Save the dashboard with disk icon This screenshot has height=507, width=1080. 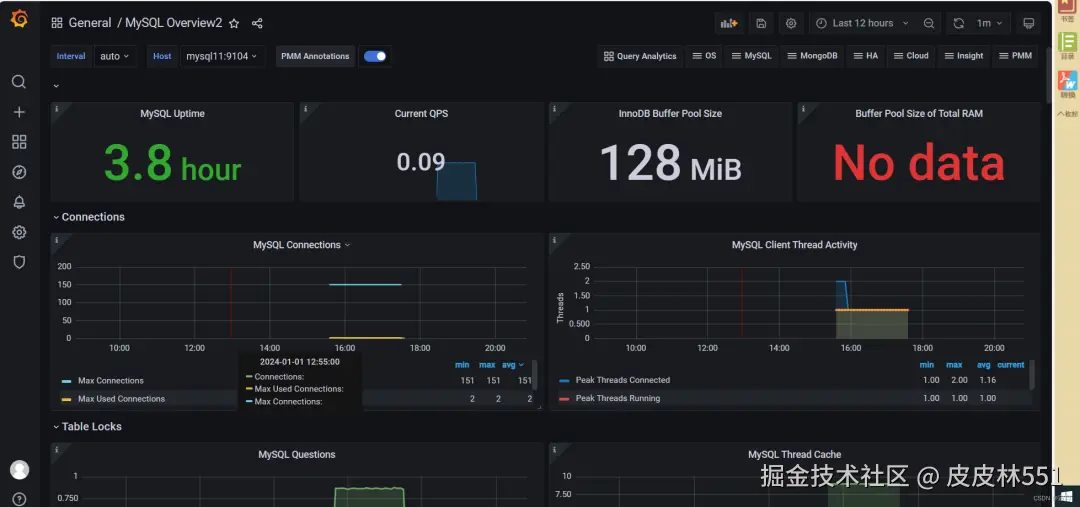point(761,23)
